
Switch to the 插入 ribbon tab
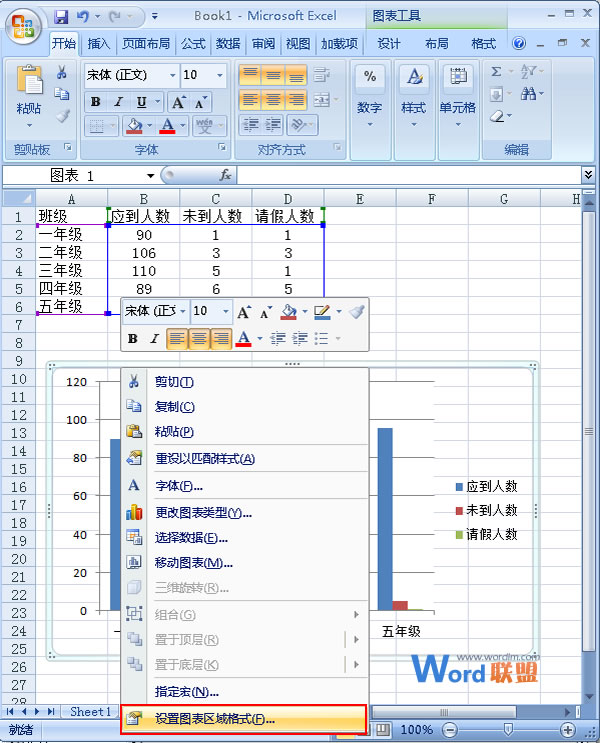99,44
